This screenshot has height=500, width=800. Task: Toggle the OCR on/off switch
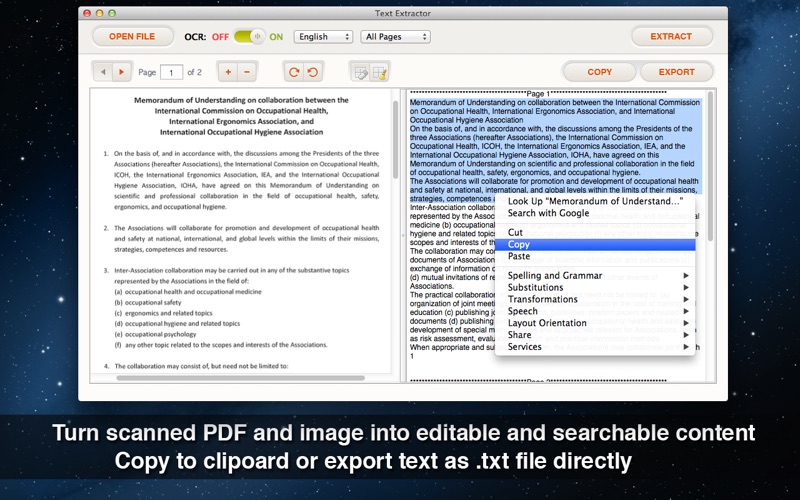tap(249, 37)
